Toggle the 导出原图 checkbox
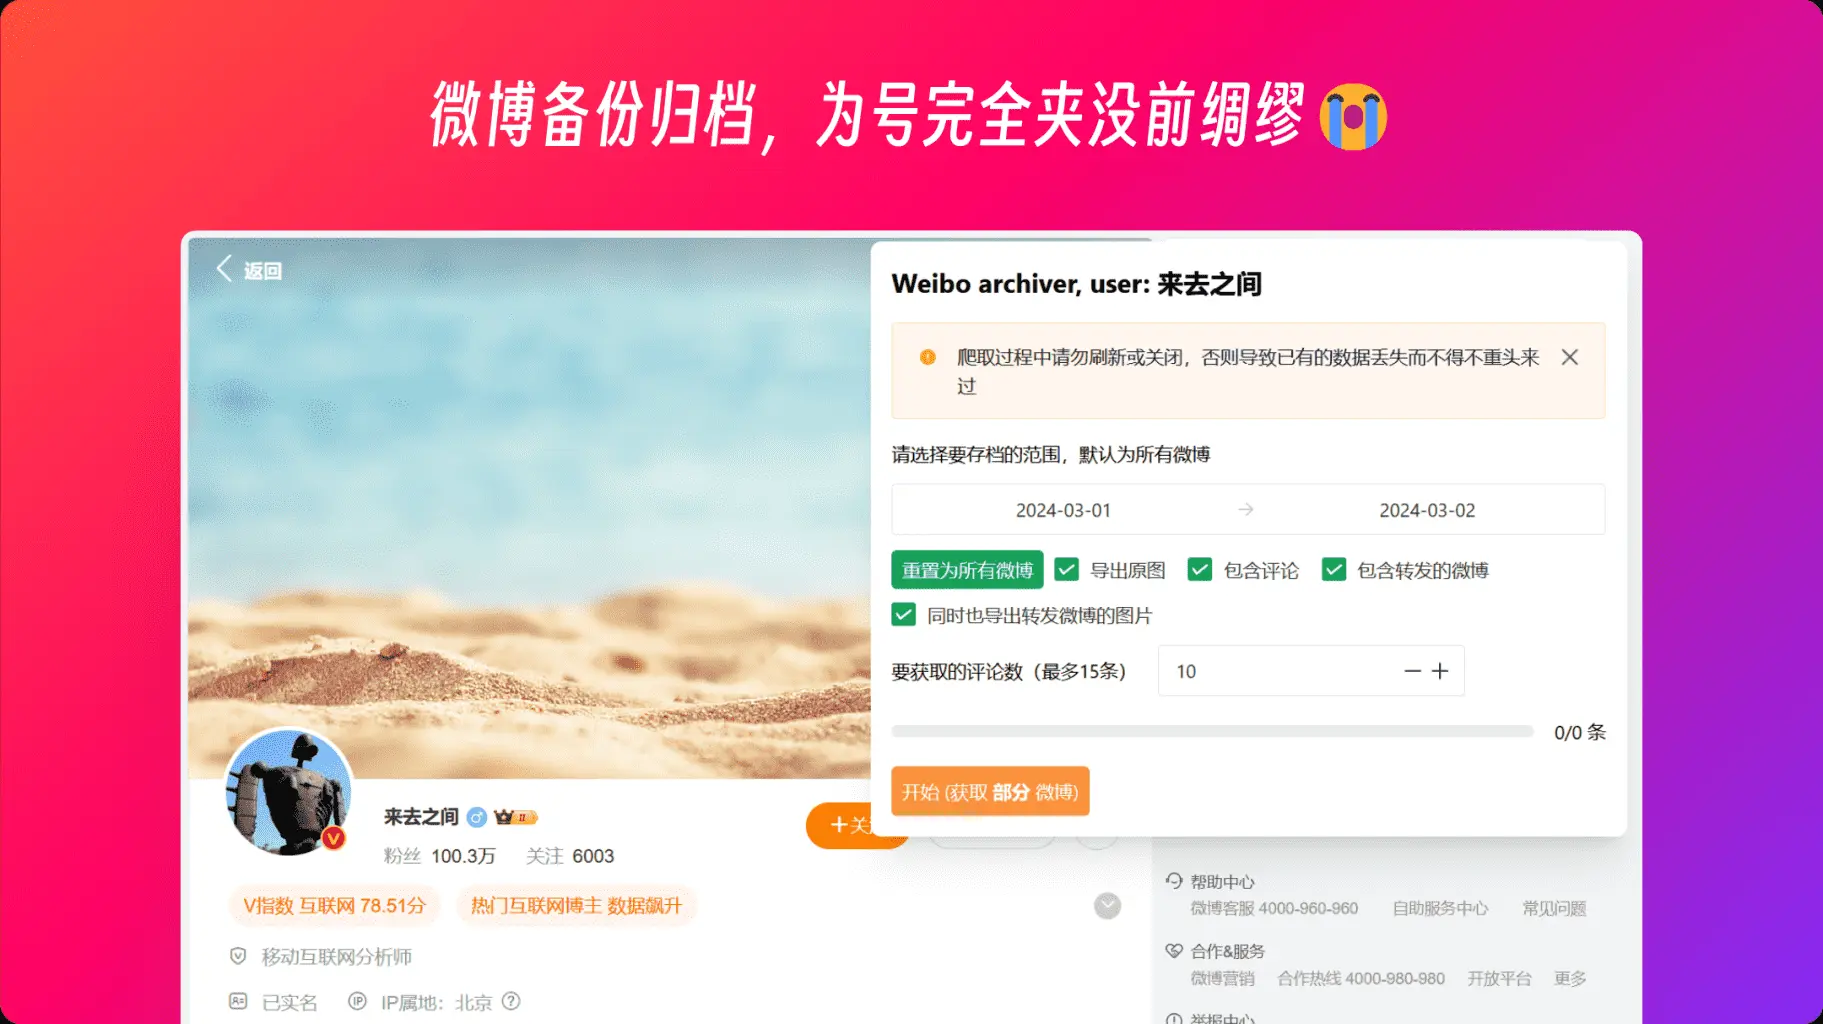The width and height of the screenshot is (1823, 1024). coord(1067,570)
